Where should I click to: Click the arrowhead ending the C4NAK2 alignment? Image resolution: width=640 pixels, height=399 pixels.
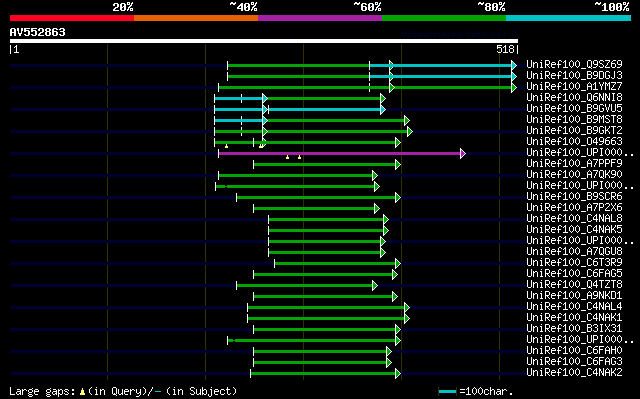(x=398, y=373)
